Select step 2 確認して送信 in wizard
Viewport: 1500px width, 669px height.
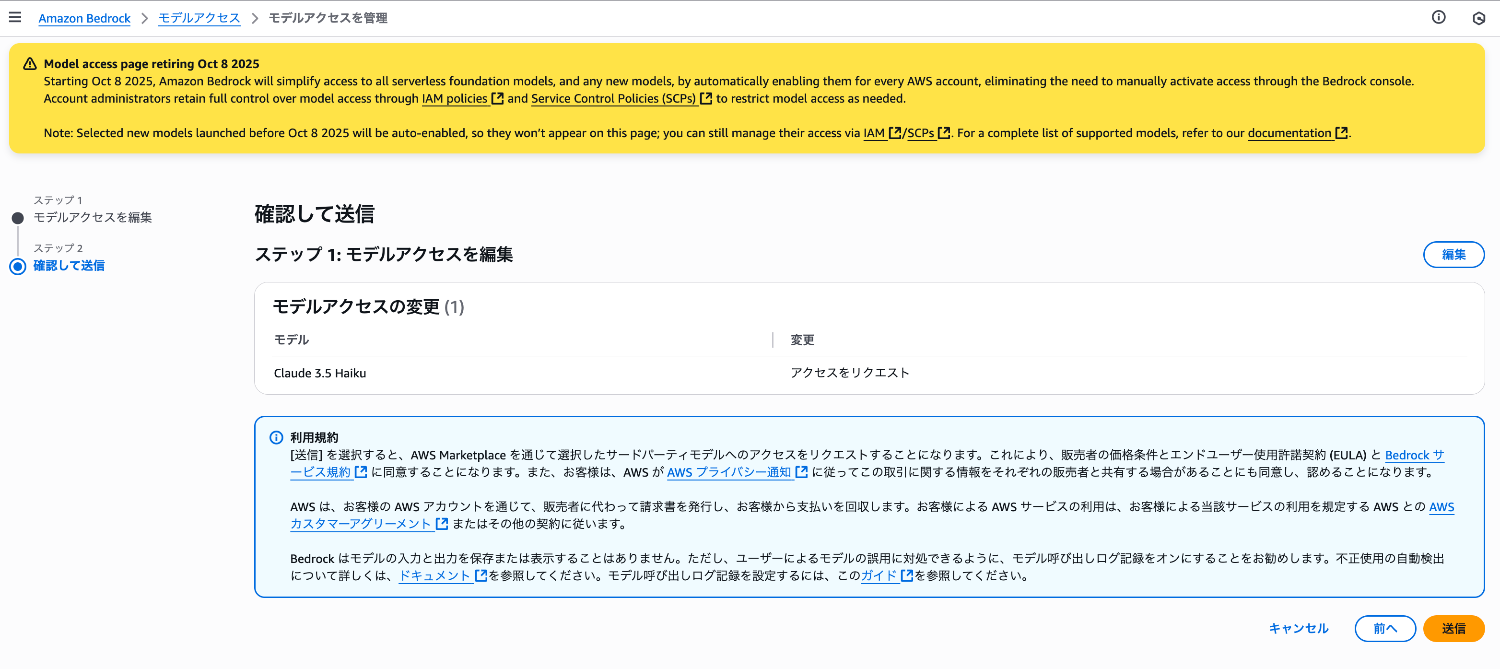pos(69,266)
